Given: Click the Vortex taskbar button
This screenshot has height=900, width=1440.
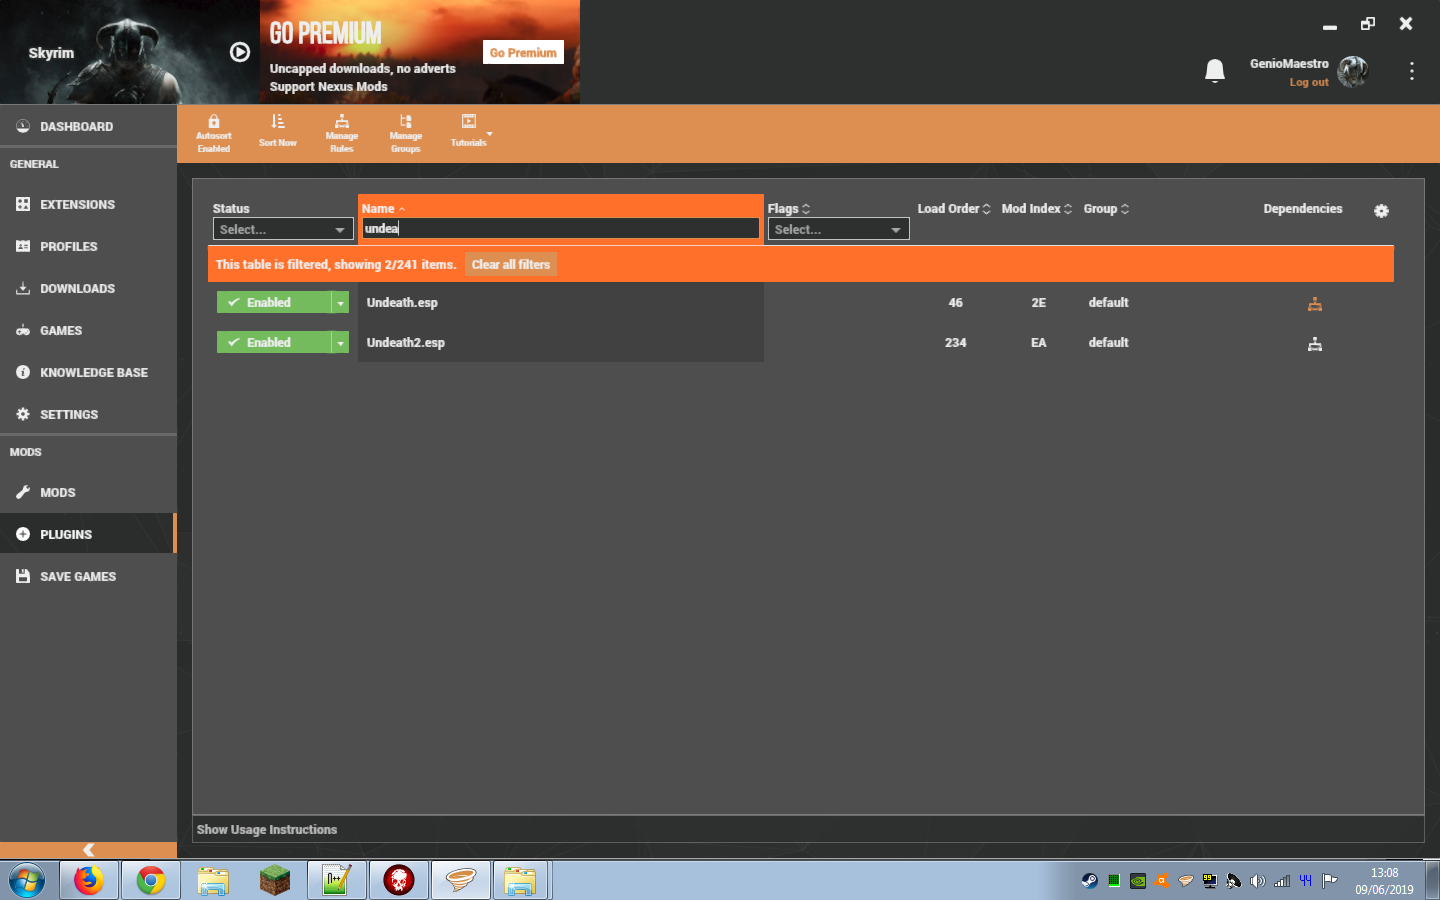Looking at the screenshot, I should 461,881.
